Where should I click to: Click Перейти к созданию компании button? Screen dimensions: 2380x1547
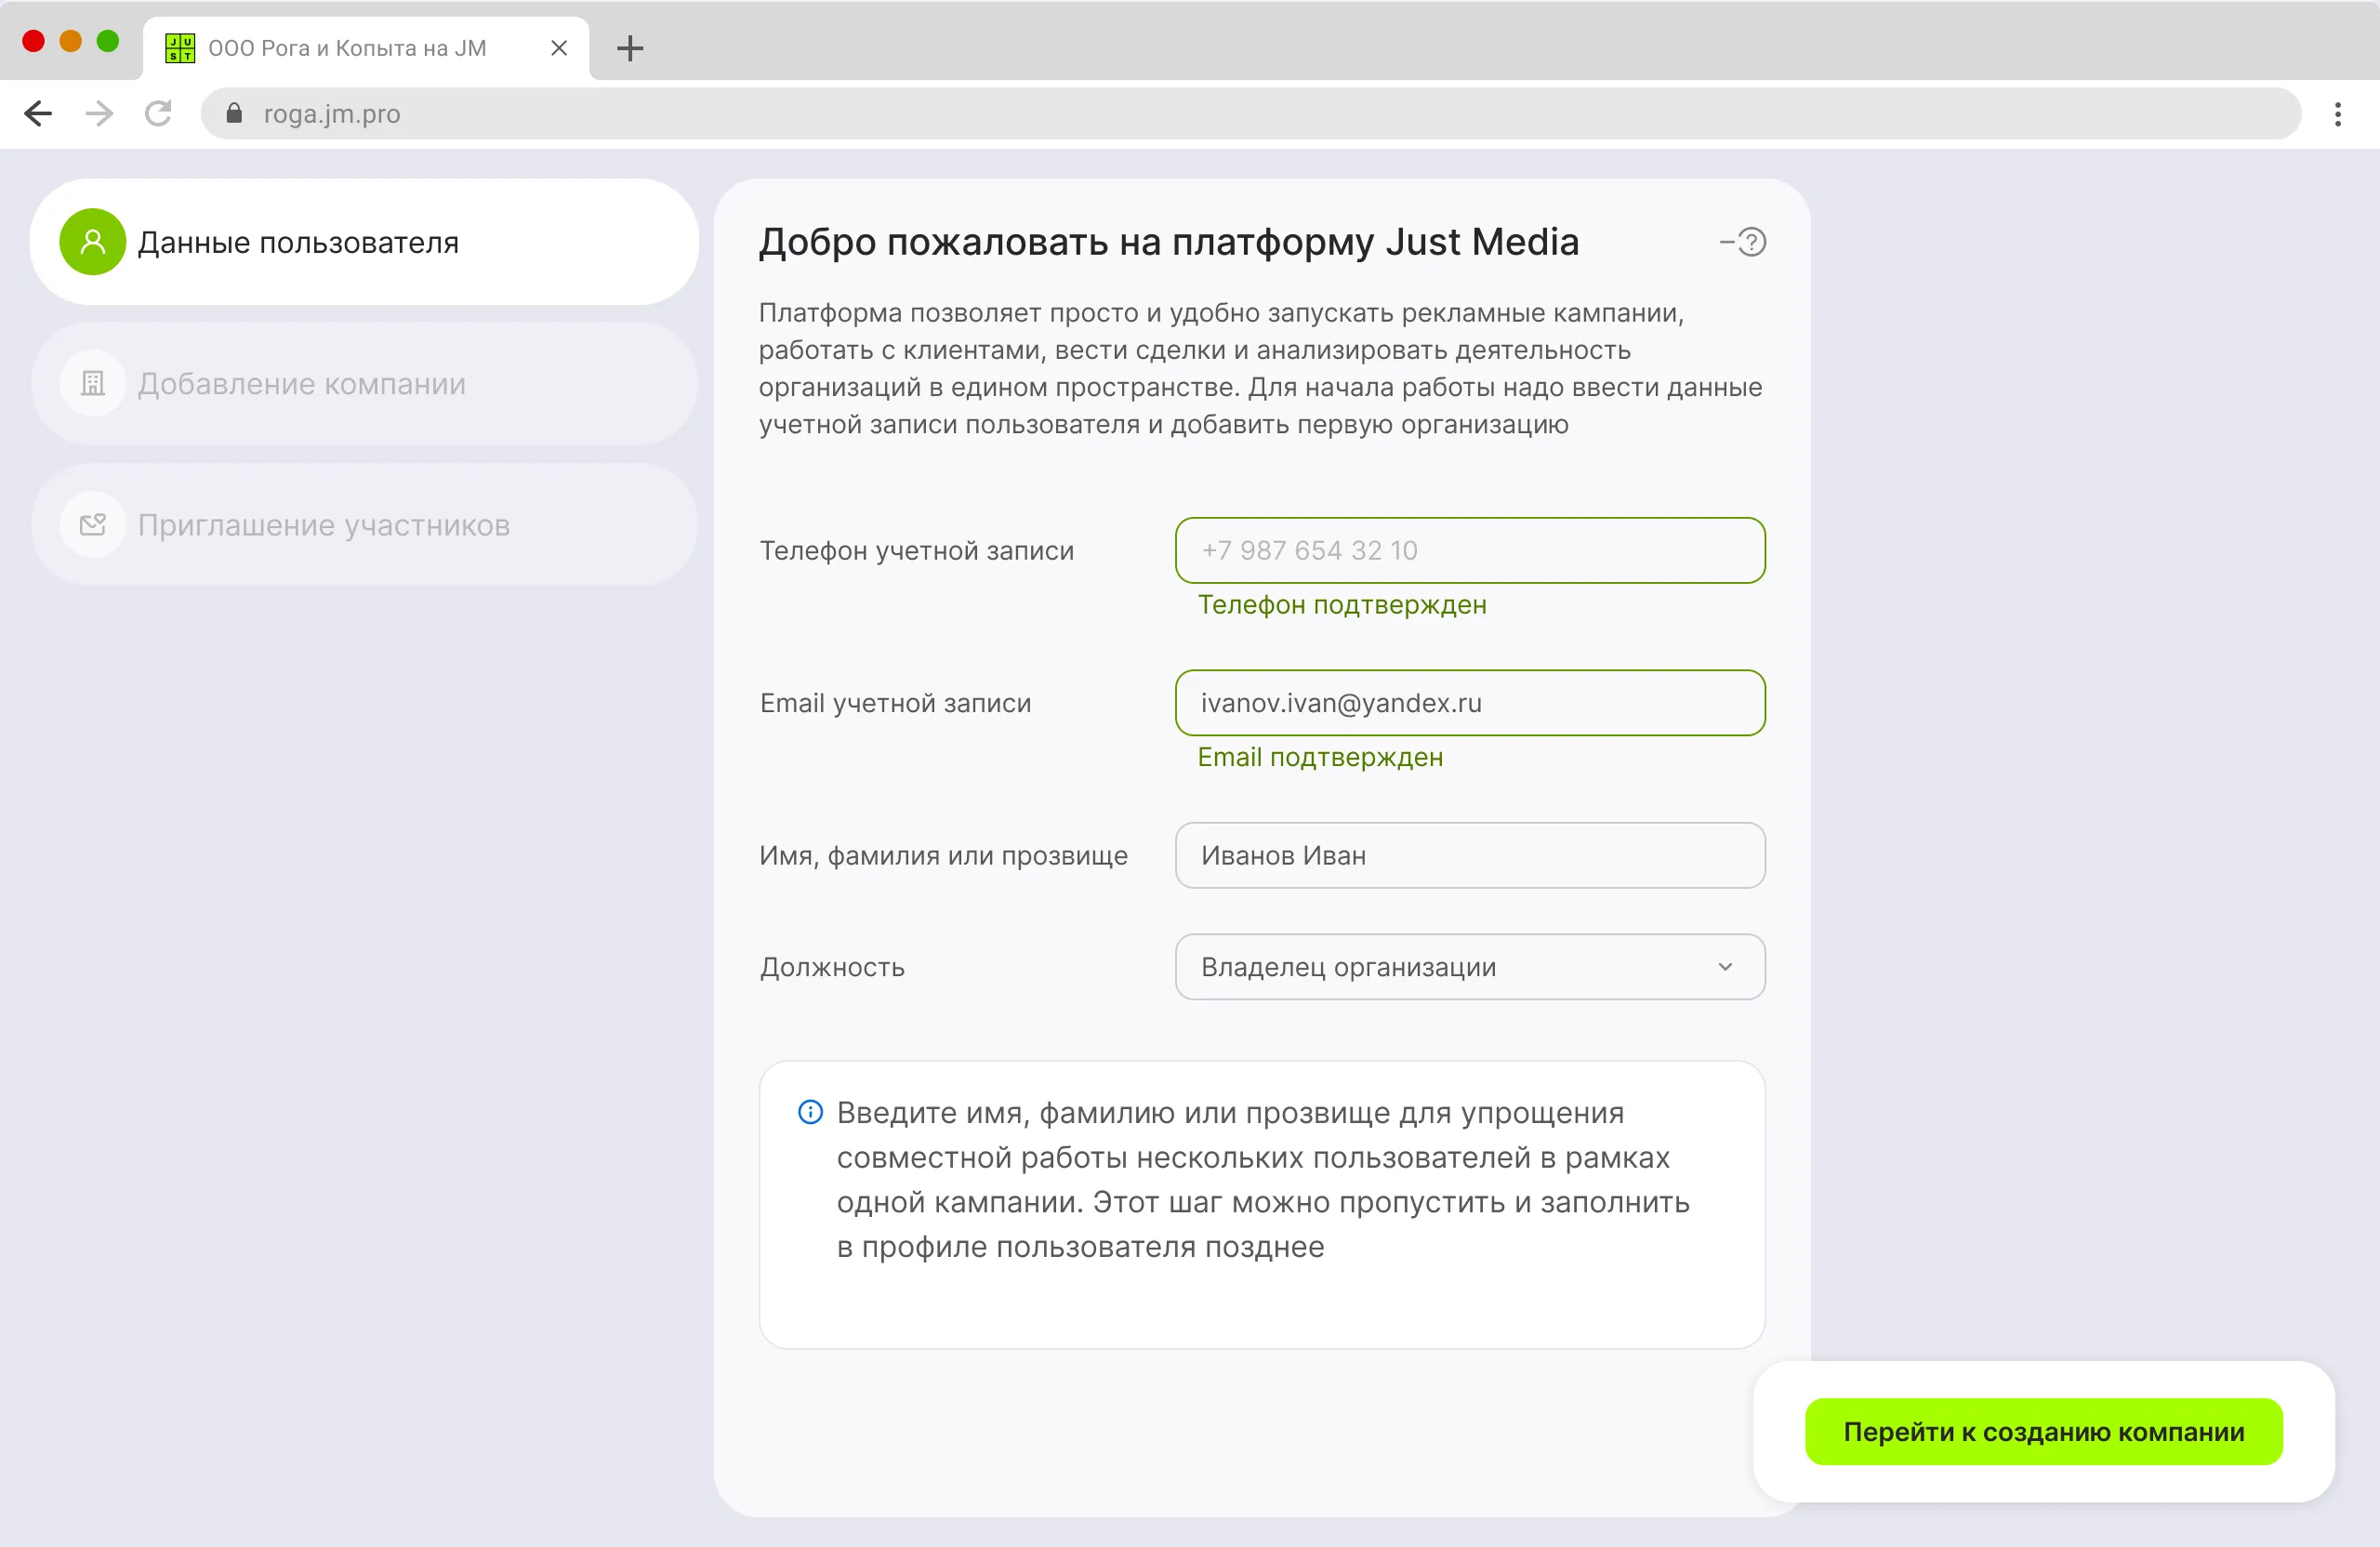coord(2043,1431)
